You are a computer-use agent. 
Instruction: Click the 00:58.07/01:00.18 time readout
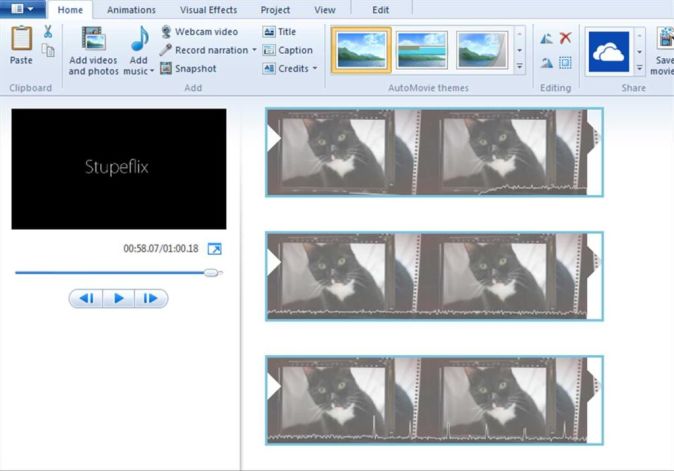coord(161,249)
